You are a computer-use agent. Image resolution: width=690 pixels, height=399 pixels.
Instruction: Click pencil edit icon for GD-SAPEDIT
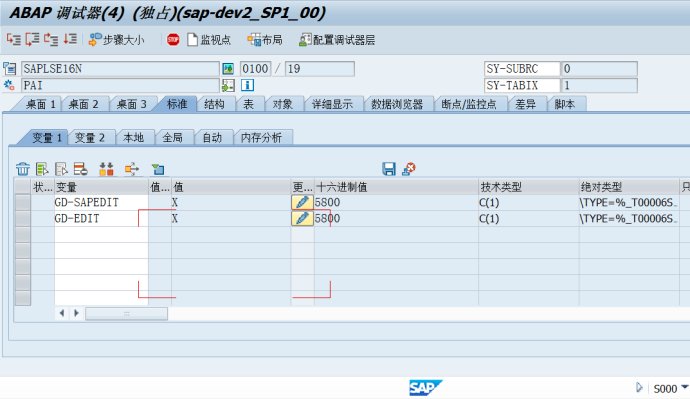click(x=302, y=202)
